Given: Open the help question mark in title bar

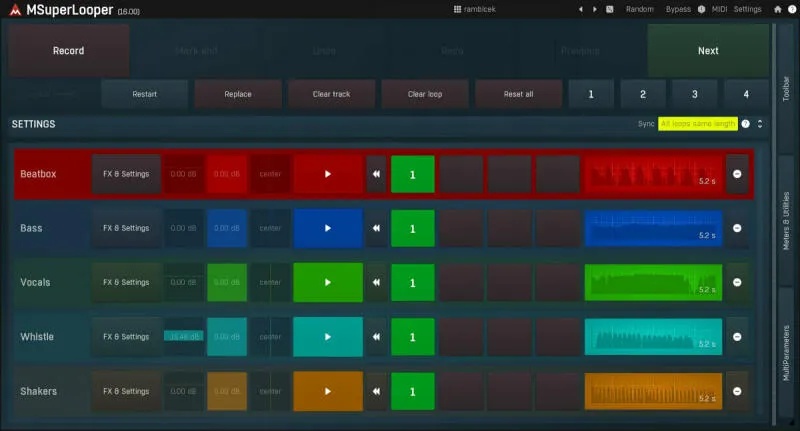Looking at the screenshot, I should tap(792, 9).
